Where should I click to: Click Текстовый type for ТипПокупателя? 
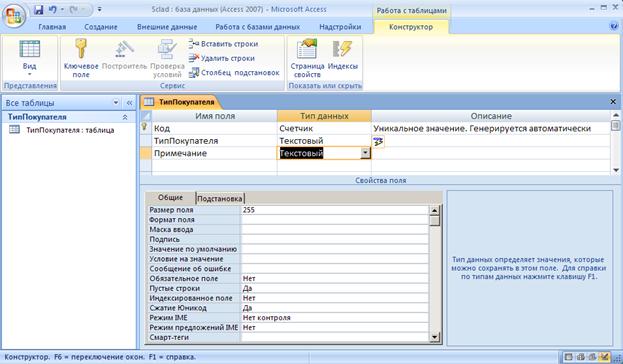tap(324, 141)
